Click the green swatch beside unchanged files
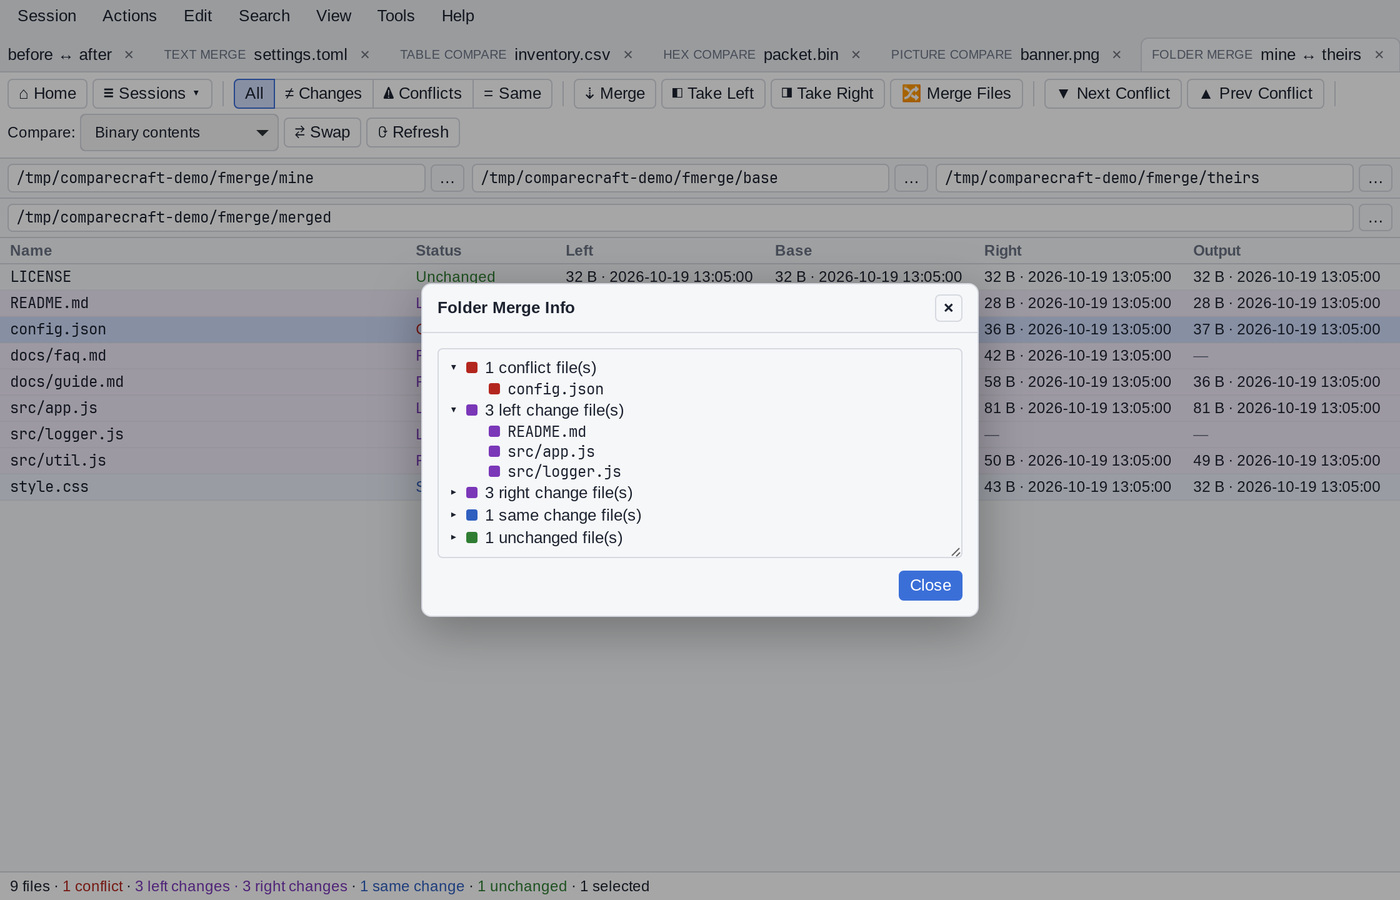1400x900 pixels. 472,538
